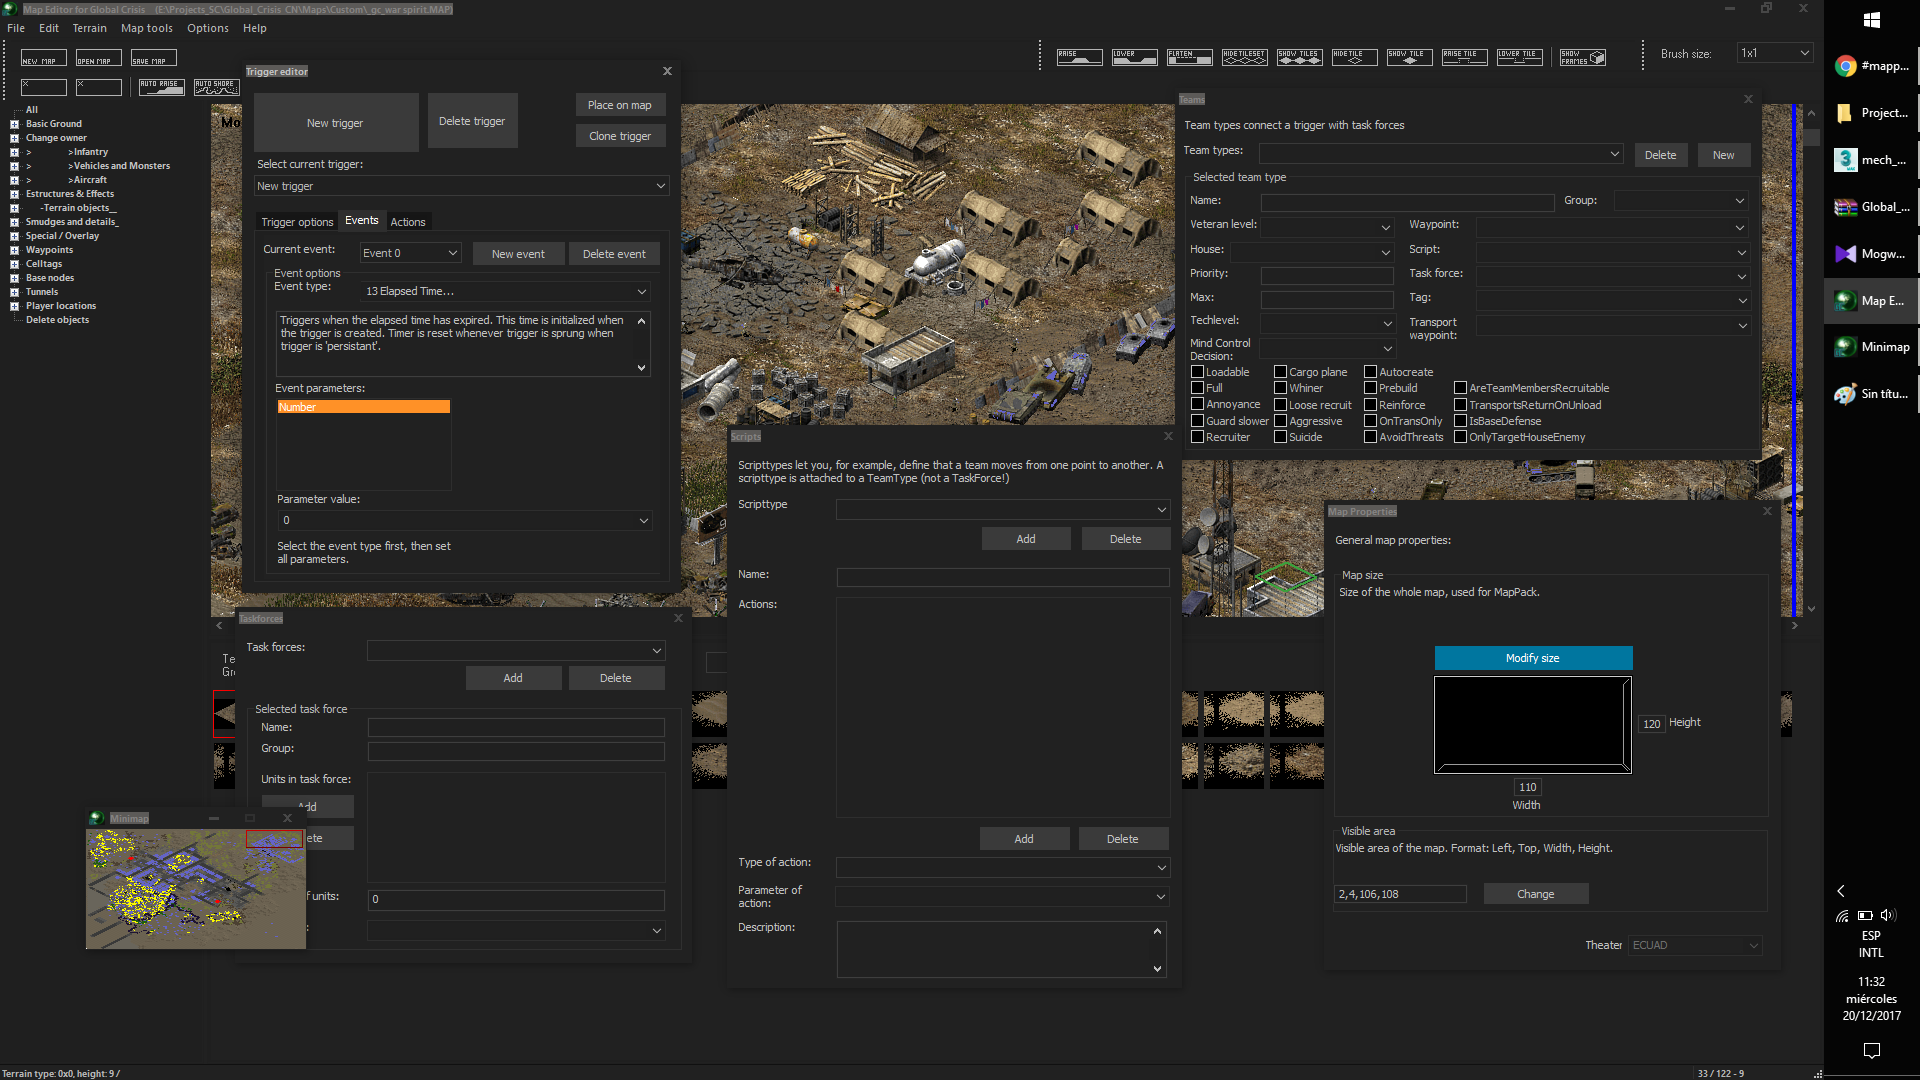This screenshot has width=1920, height=1080.
Task: Toggle the Annoyance checkbox
Action: (x=1197, y=404)
